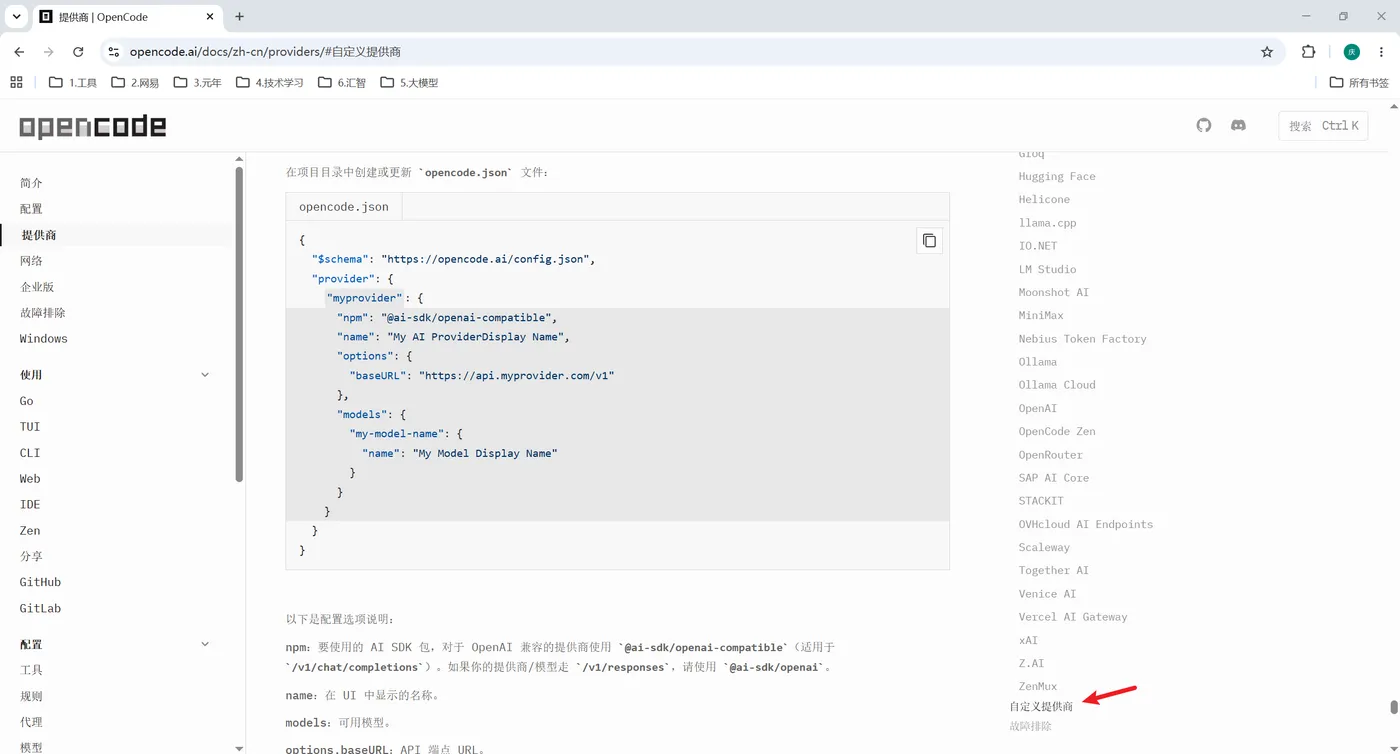Open the GitHub icon in the header
Screen dimensions: 1400x754
(x=1204, y=125)
